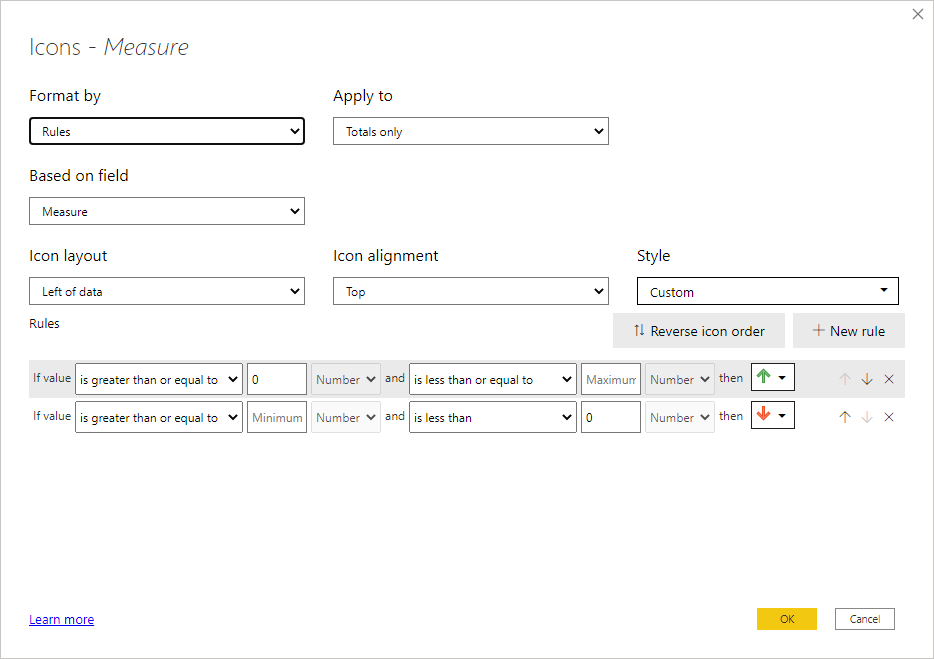The width and height of the screenshot is (934, 659).
Task: Open the Icon layout Left of data dropdown
Action: tap(167, 291)
